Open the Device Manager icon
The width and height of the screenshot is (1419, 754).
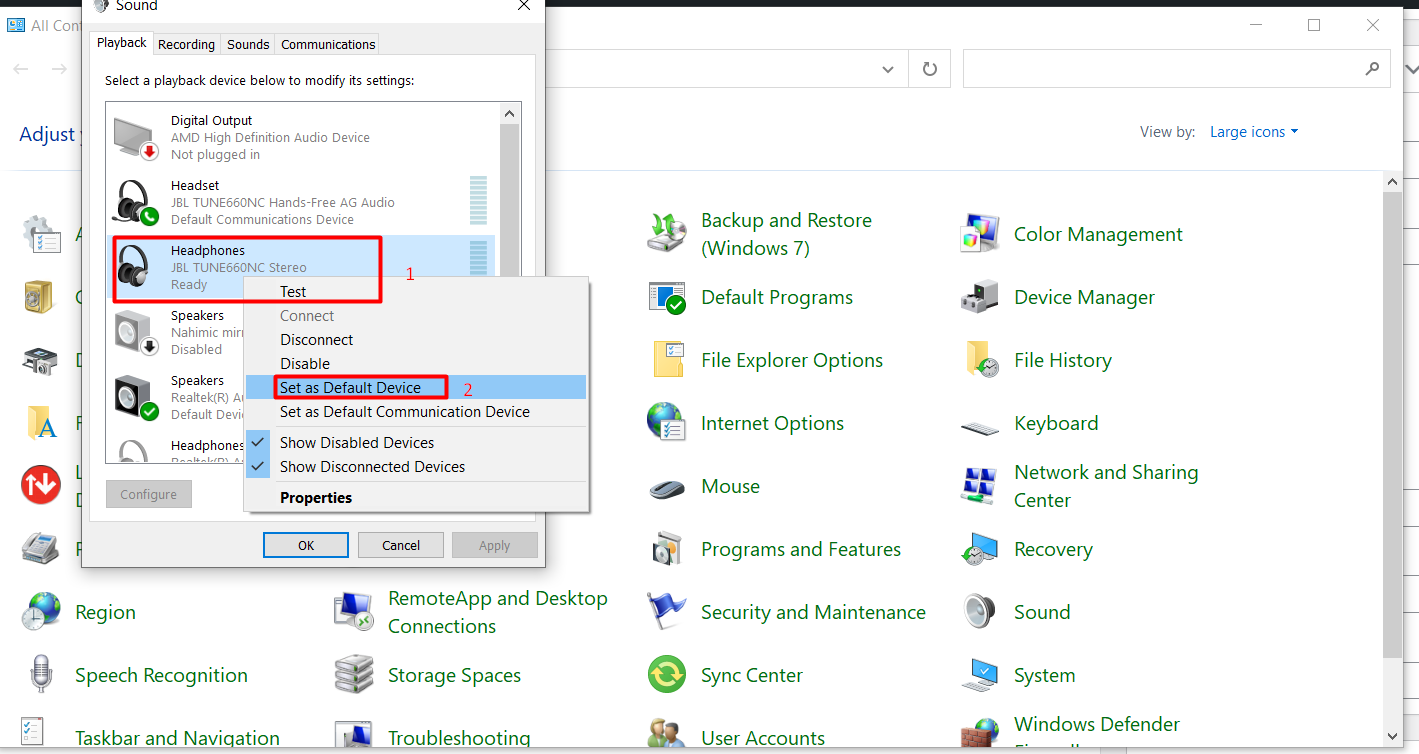pyautogui.click(x=978, y=298)
